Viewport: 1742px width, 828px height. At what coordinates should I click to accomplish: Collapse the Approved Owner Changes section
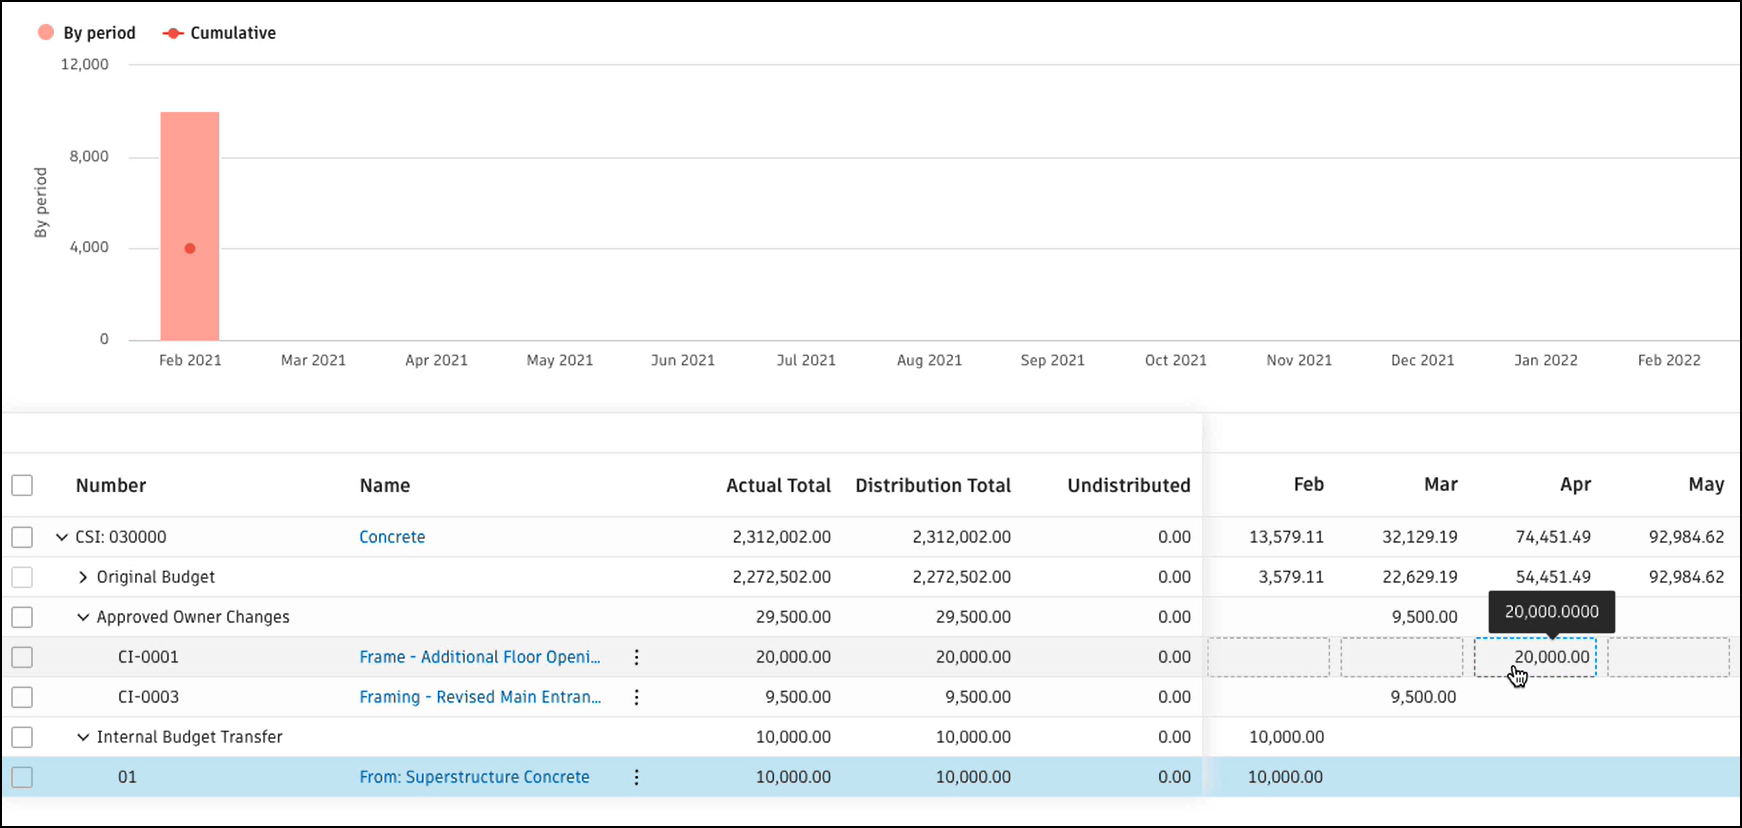(83, 617)
